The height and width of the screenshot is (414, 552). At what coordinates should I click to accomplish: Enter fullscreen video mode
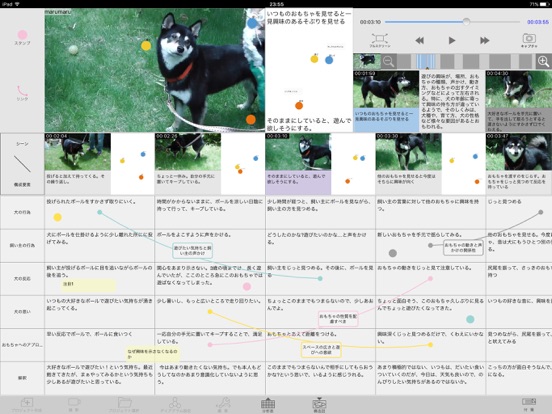pos(380,39)
